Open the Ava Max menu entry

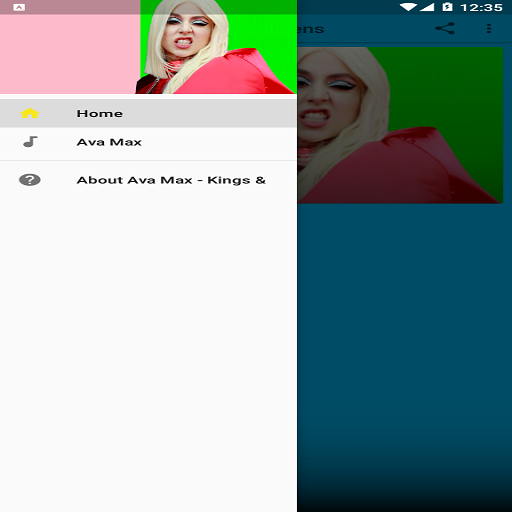[x=148, y=142]
